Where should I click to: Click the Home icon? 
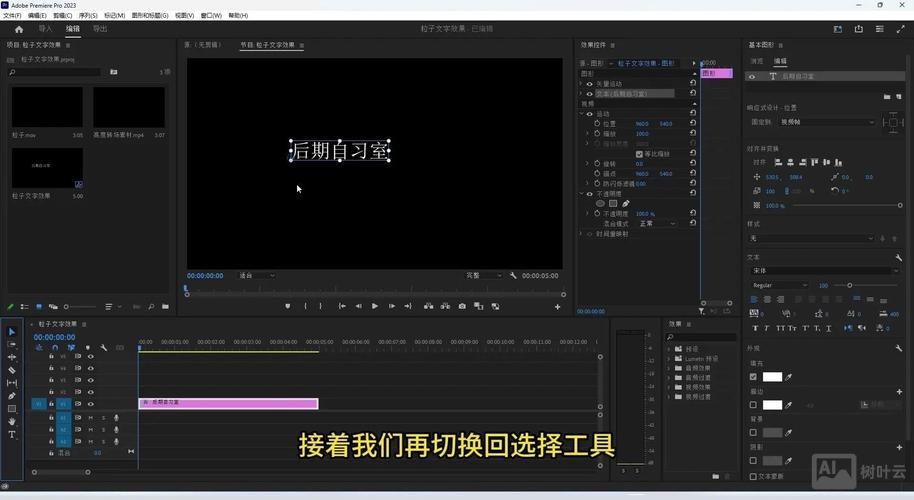point(19,29)
